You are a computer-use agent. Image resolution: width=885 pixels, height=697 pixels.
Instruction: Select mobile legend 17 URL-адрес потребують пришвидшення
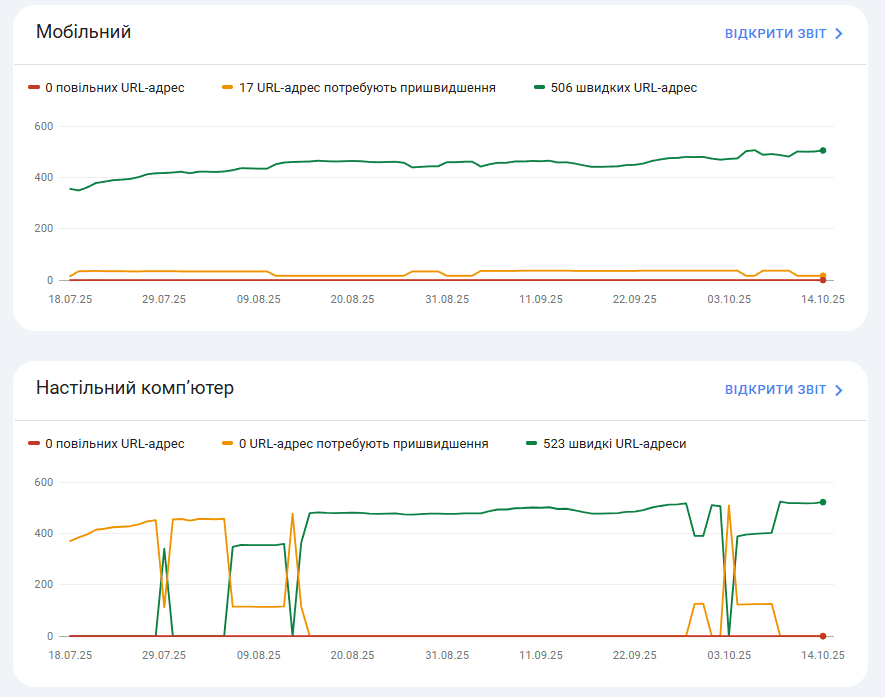click(x=359, y=88)
